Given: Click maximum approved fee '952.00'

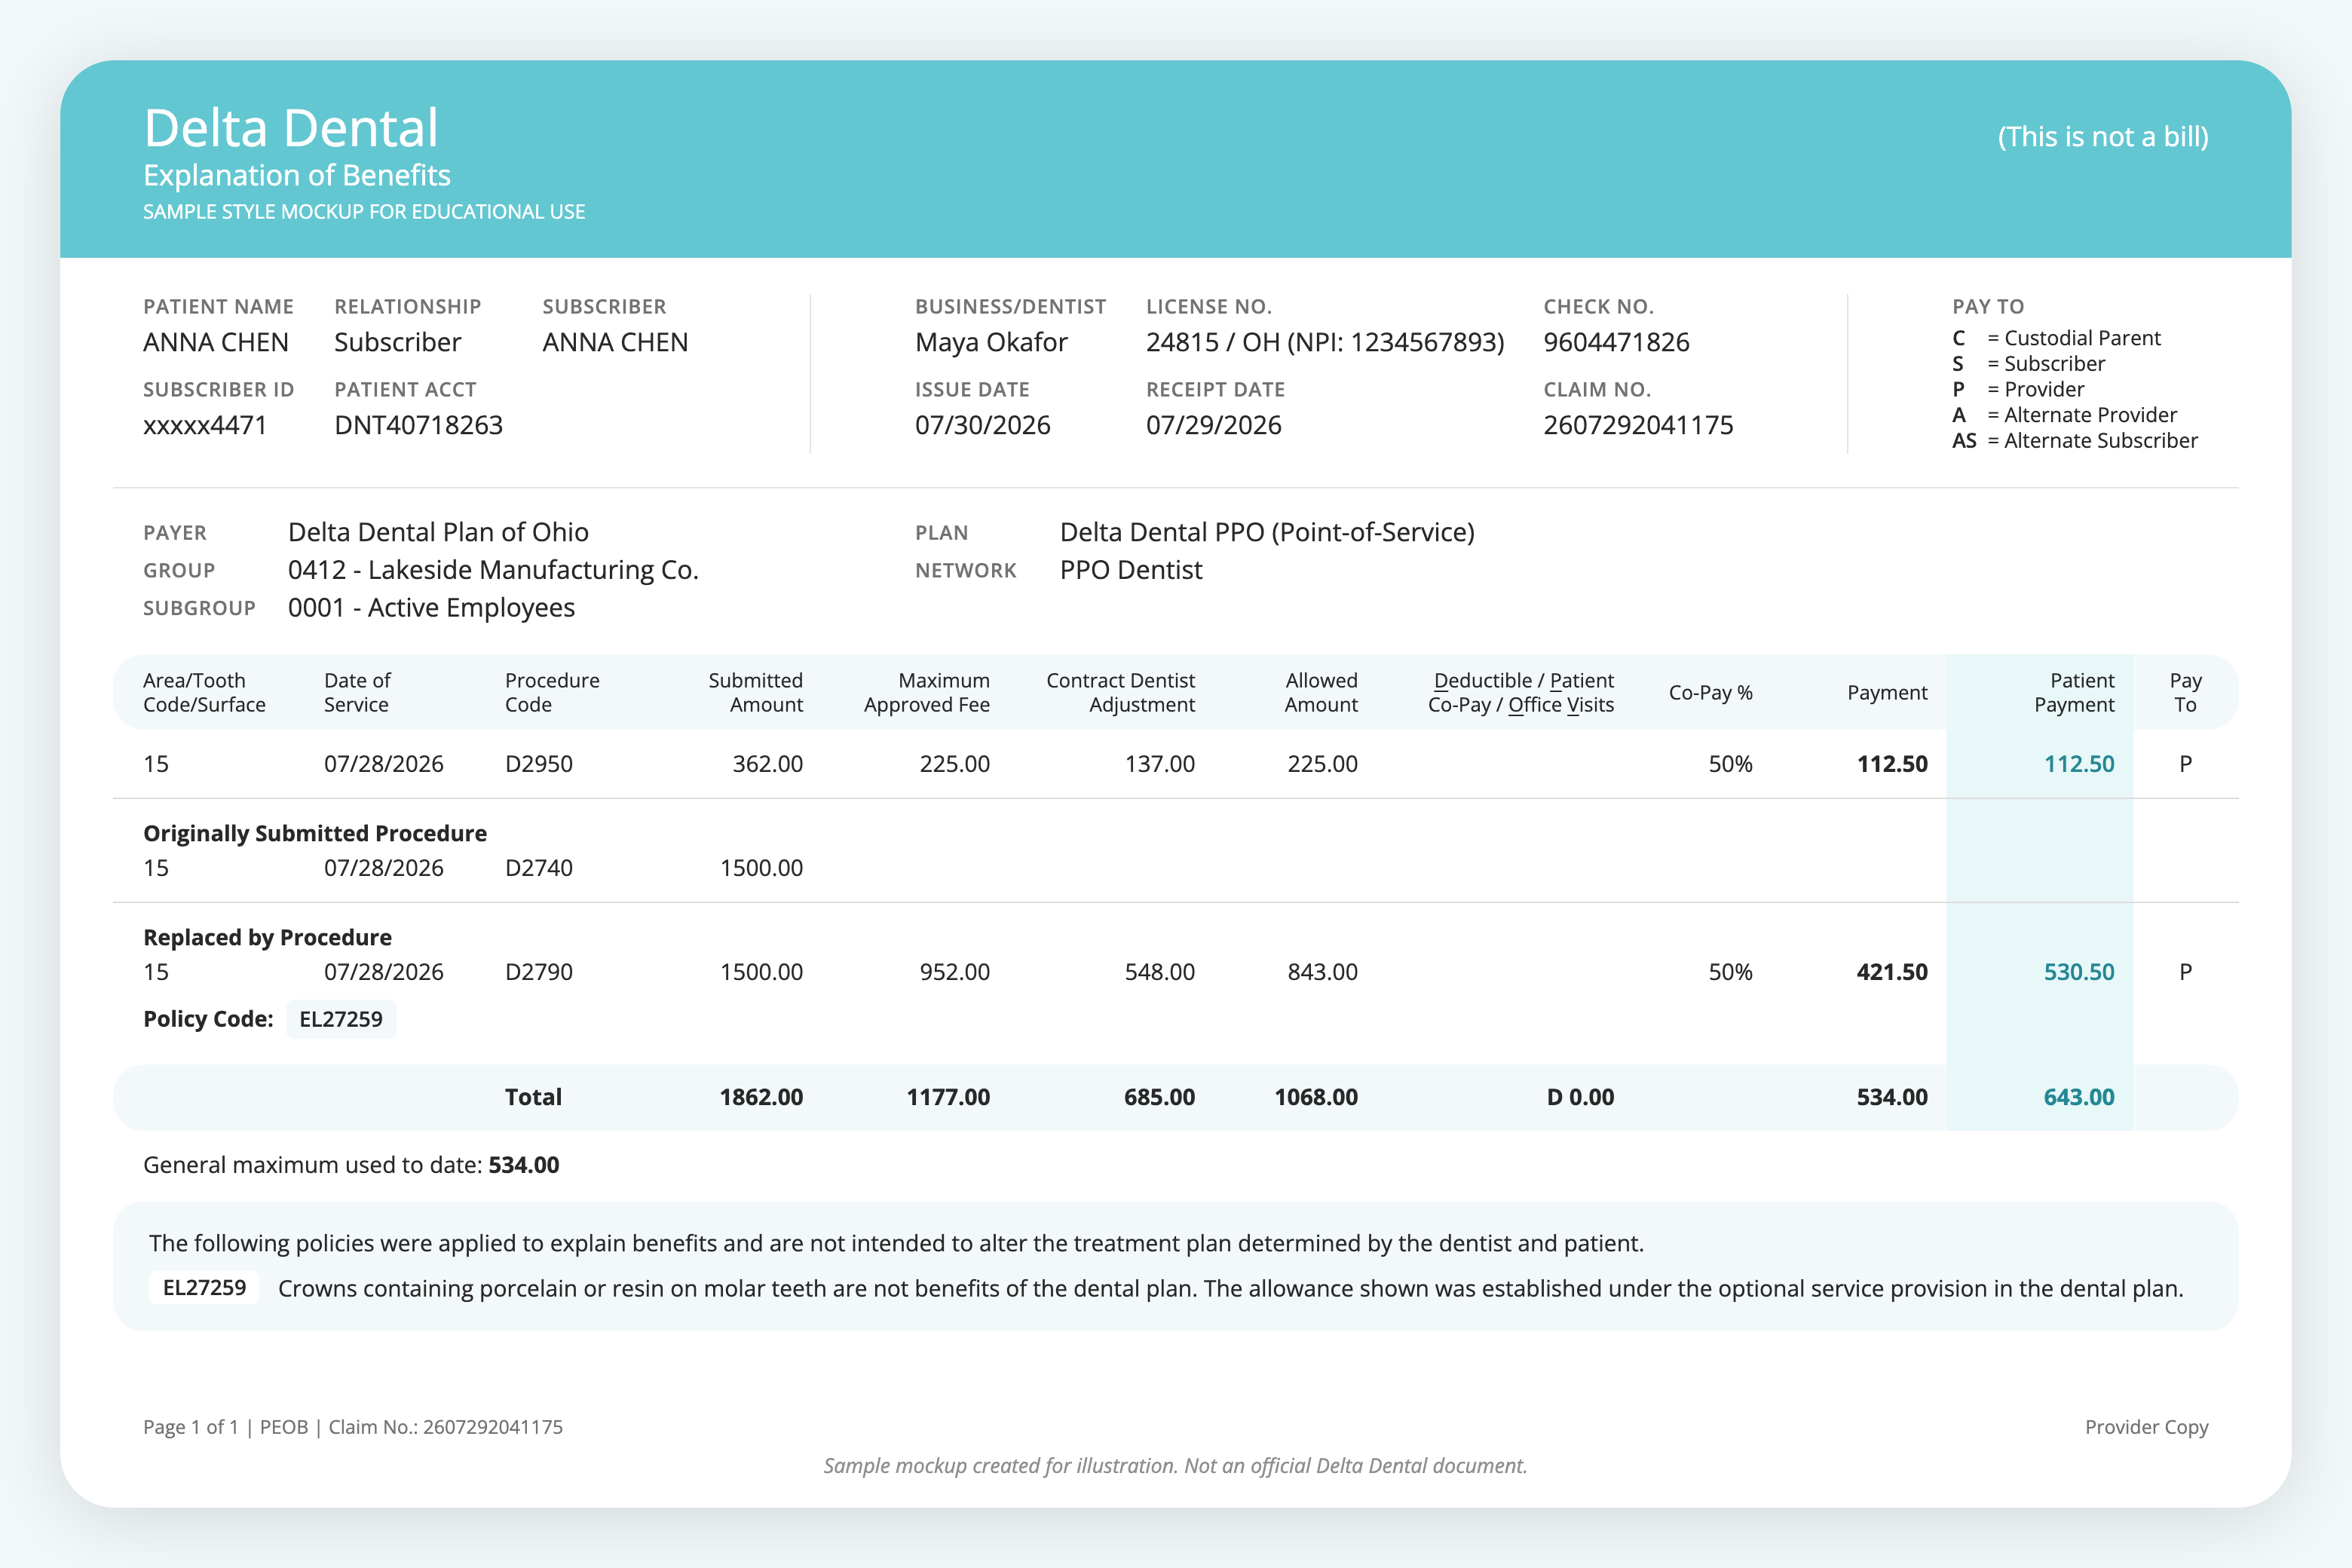Looking at the screenshot, I should point(955,972).
